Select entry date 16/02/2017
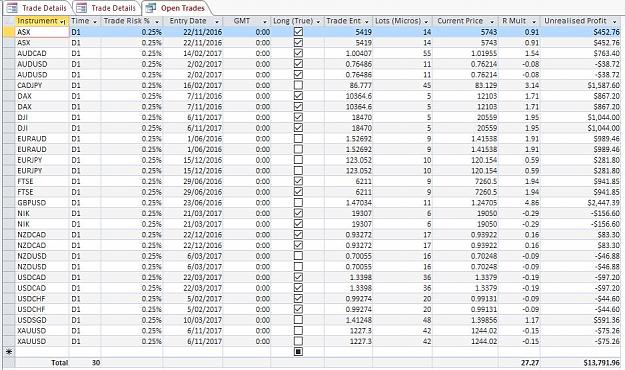Image resolution: width=625 pixels, height=370 pixels. coord(202,85)
